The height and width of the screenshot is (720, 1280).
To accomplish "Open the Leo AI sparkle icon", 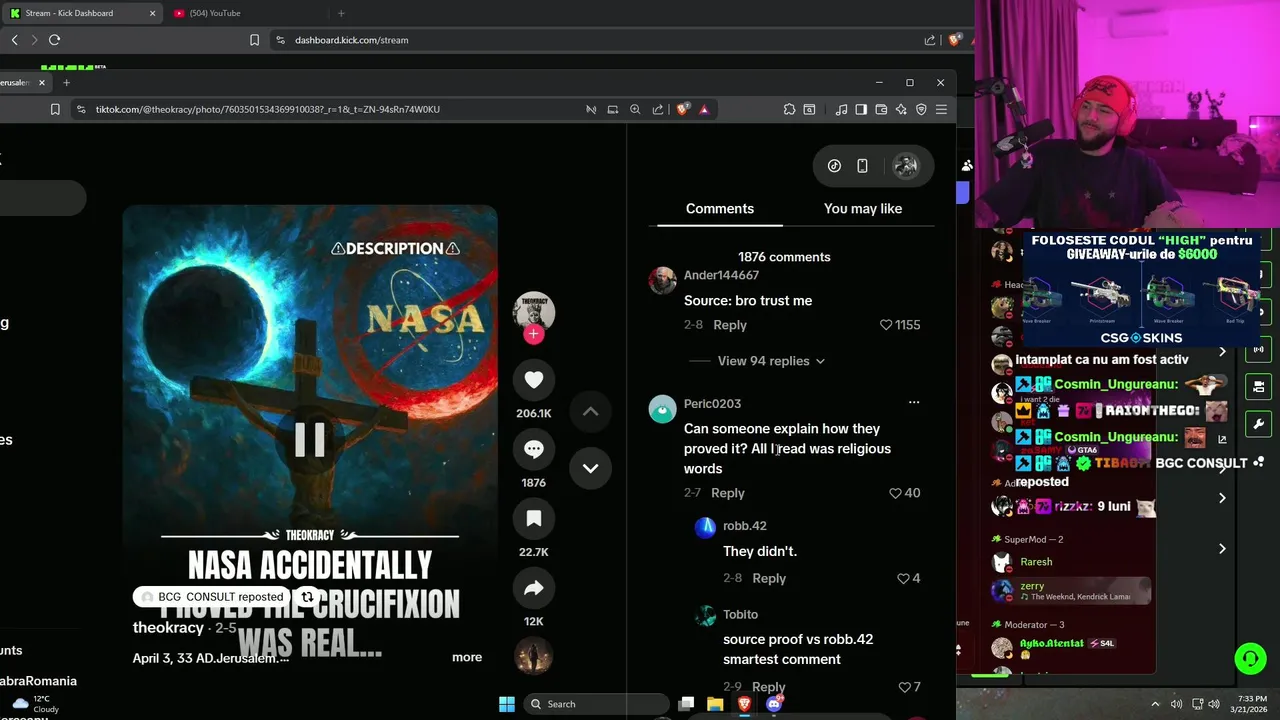I will pos(901,109).
